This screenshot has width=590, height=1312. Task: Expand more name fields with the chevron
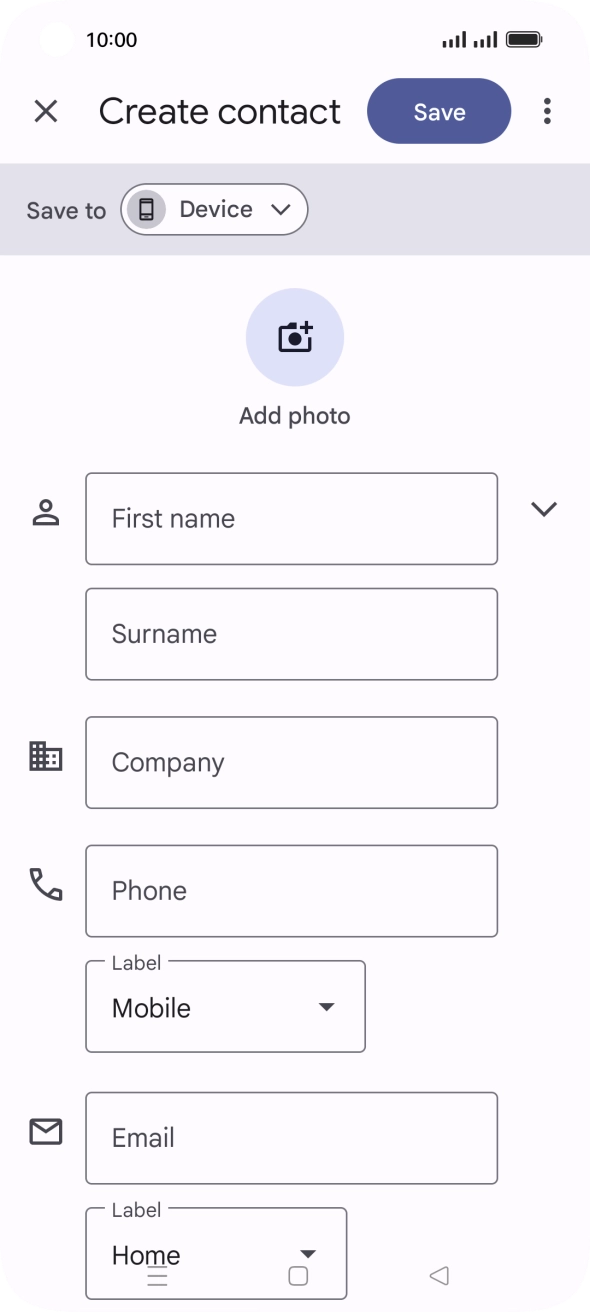pos(544,509)
